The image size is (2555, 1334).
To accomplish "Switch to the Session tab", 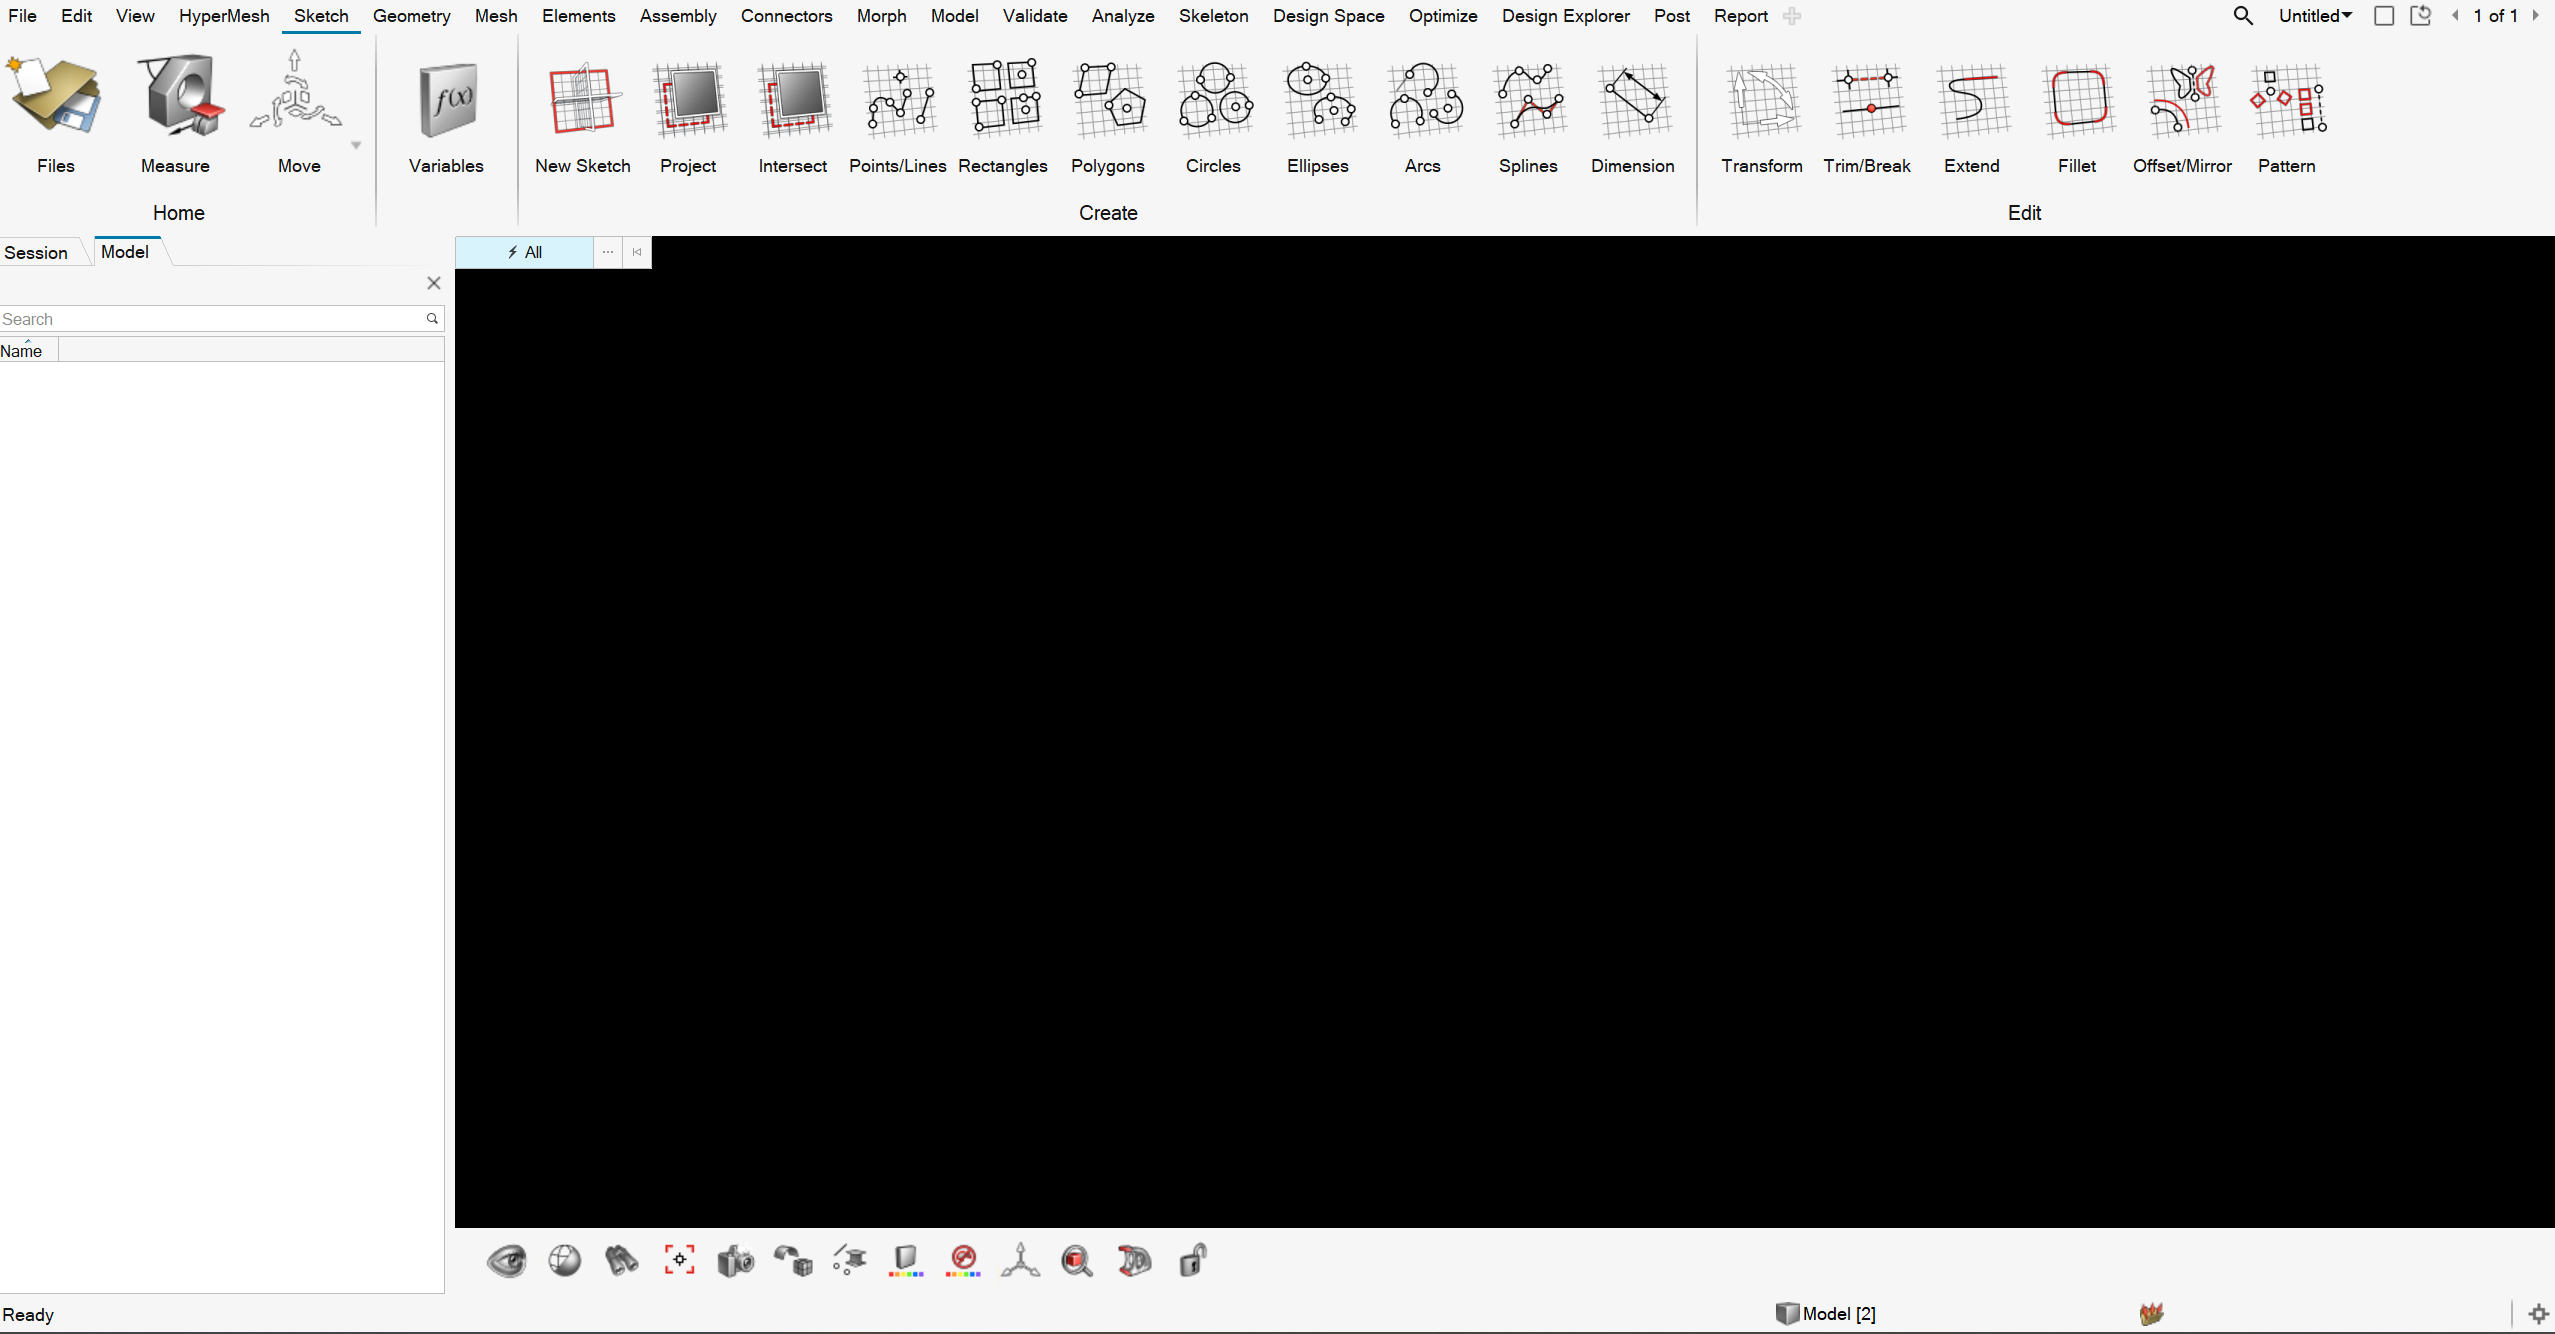I will pos(36,252).
